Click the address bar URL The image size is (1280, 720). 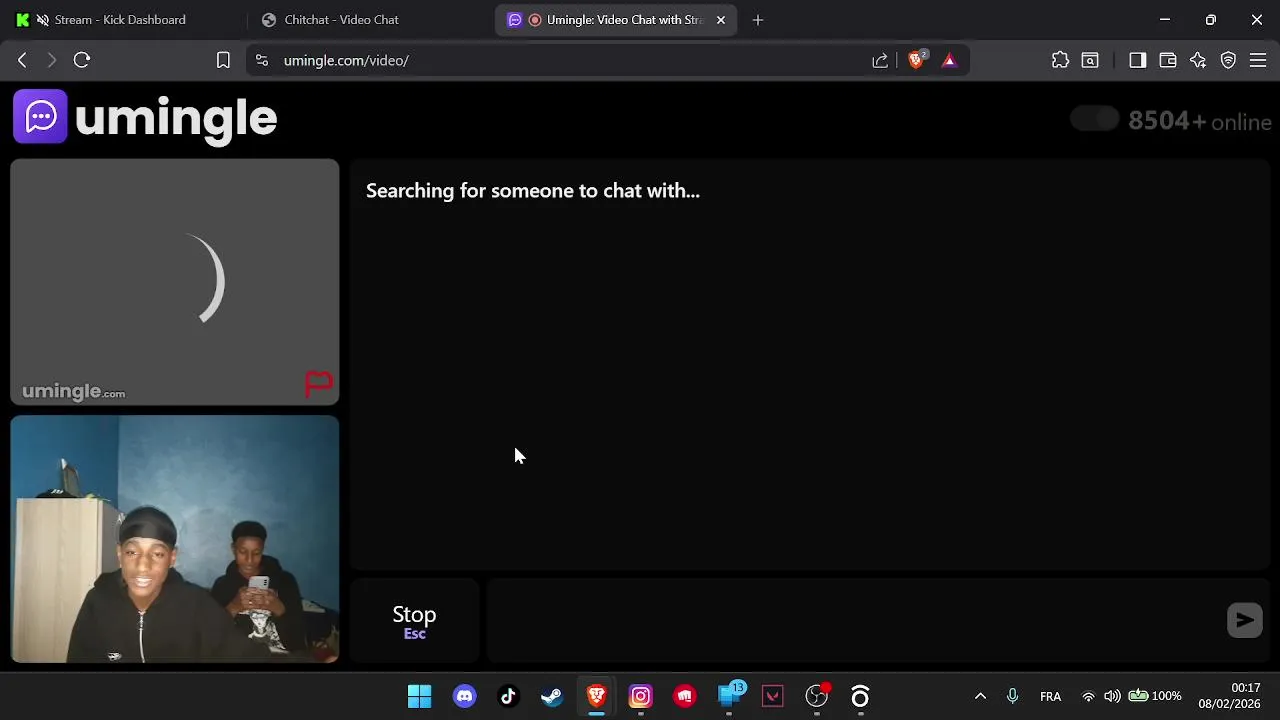pyautogui.click(x=346, y=60)
